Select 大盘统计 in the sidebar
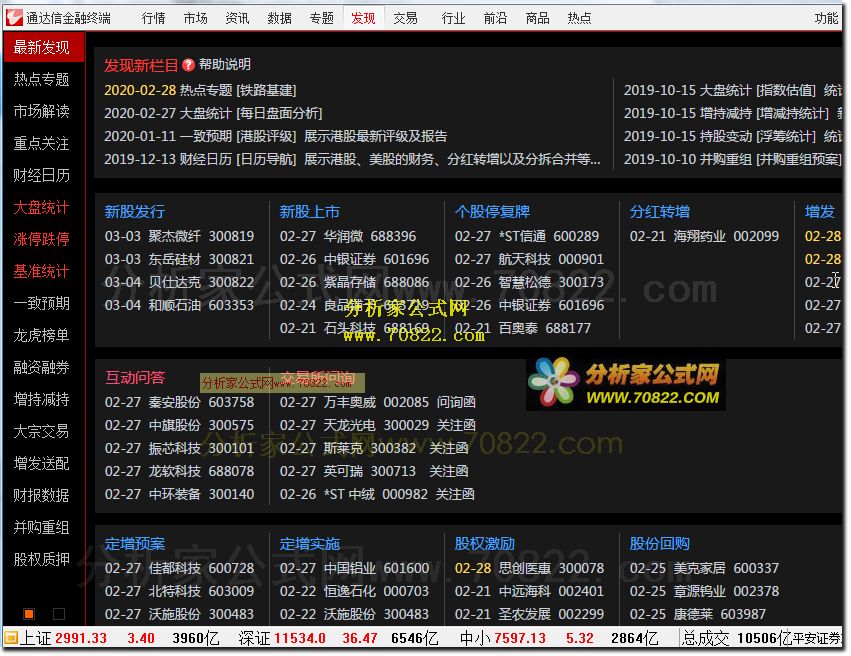 click(42, 207)
